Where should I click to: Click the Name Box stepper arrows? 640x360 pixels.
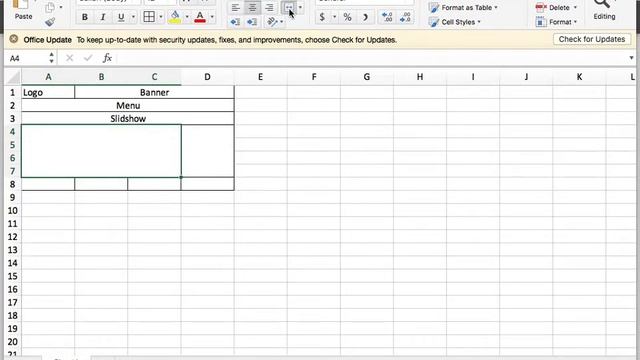(x=51, y=58)
